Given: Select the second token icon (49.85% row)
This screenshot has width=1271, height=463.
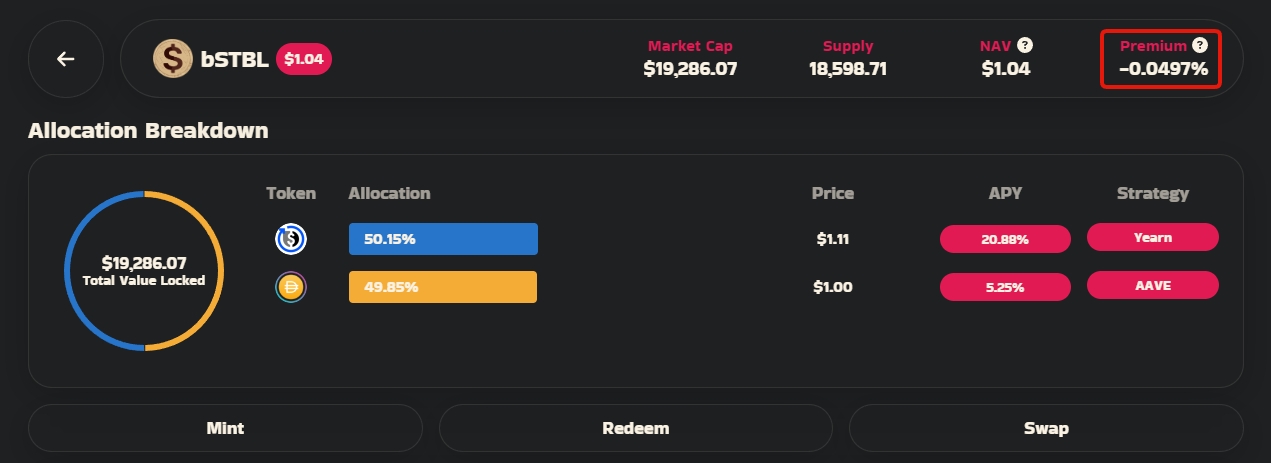Looking at the screenshot, I should 291,287.
